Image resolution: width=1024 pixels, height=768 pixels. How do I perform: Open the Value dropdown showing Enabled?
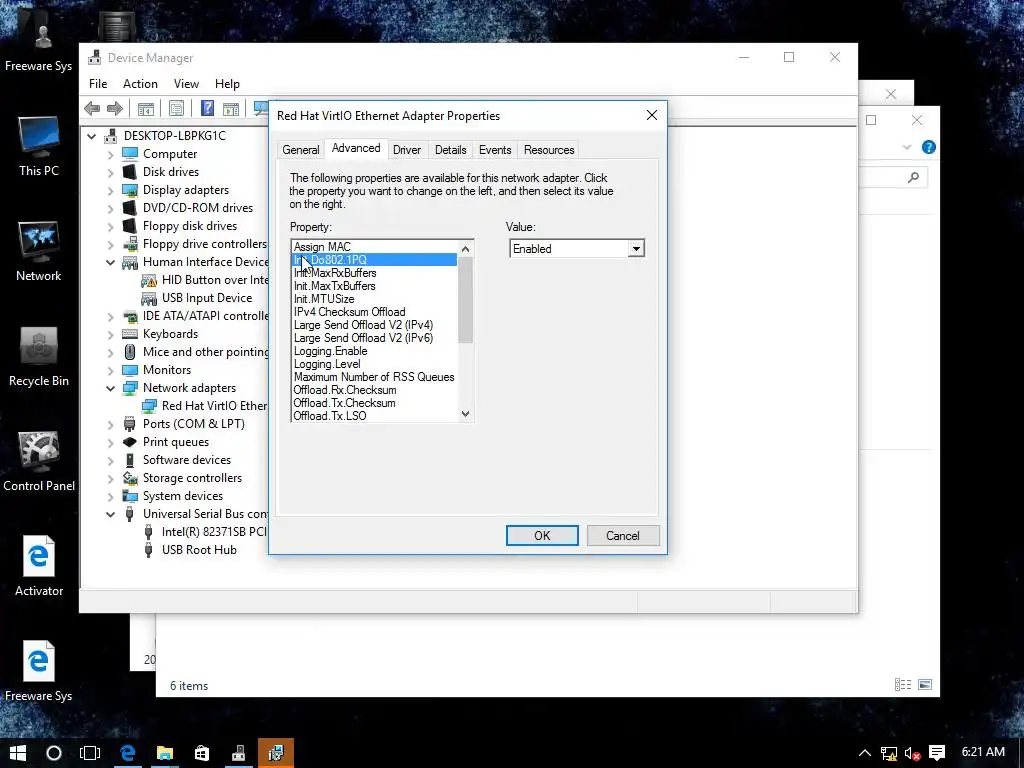635,249
